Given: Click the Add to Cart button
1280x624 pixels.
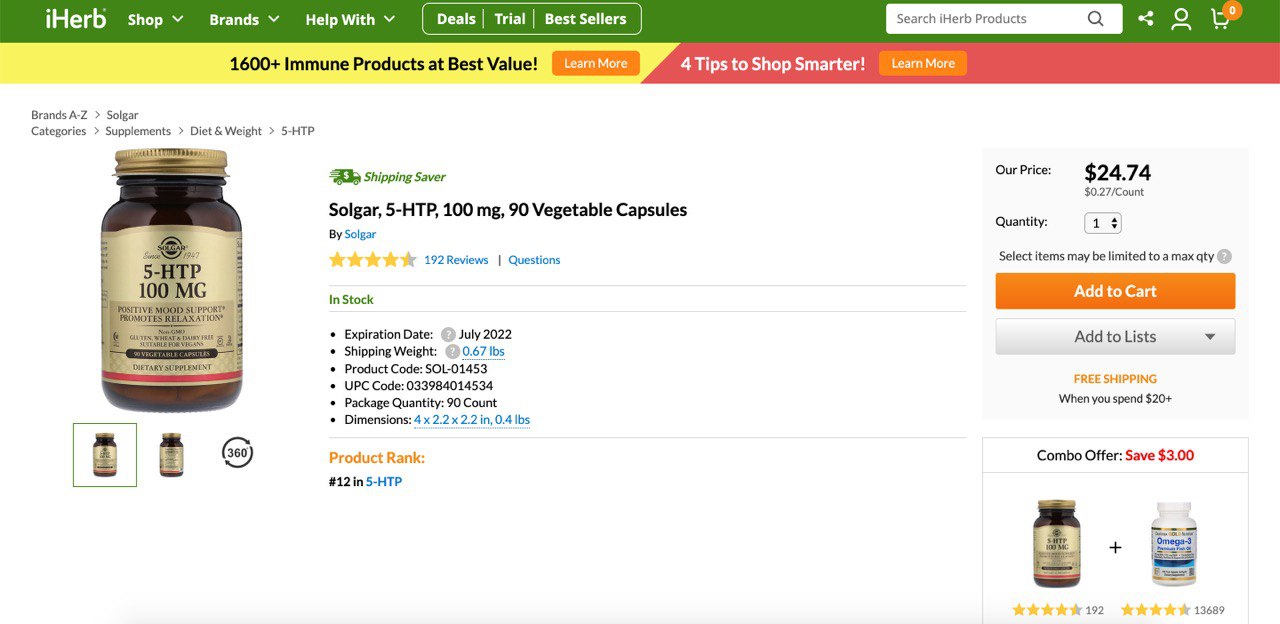Looking at the screenshot, I should tap(1115, 291).
